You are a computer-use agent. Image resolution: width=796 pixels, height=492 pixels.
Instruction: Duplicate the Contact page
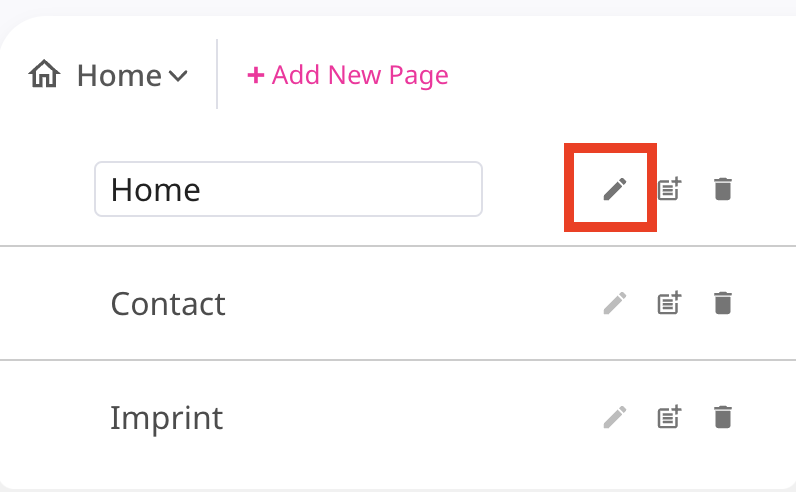pyautogui.click(x=670, y=303)
